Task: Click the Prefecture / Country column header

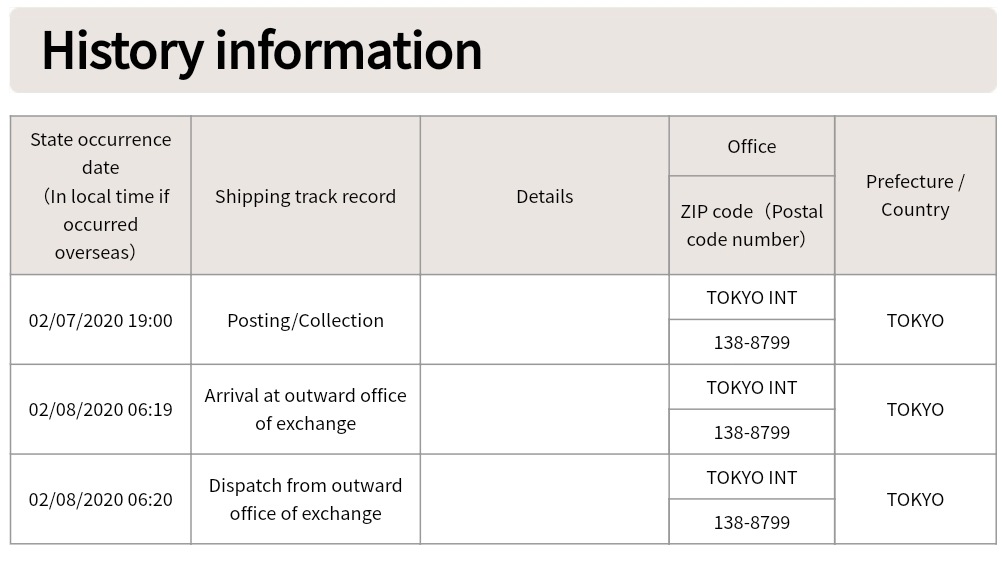Action: tap(915, 196)
